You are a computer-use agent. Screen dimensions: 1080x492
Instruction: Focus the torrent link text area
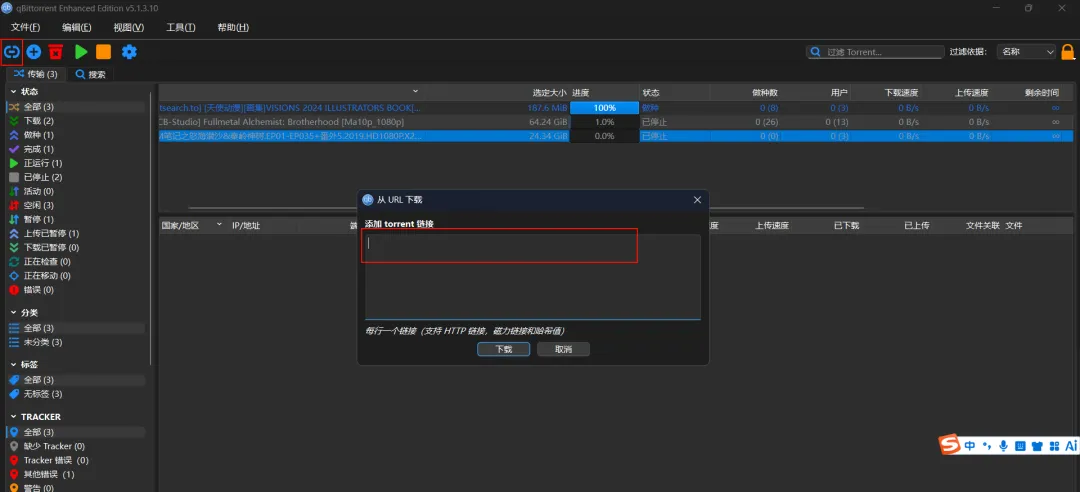pyautogui.click(x=532, y=277)
